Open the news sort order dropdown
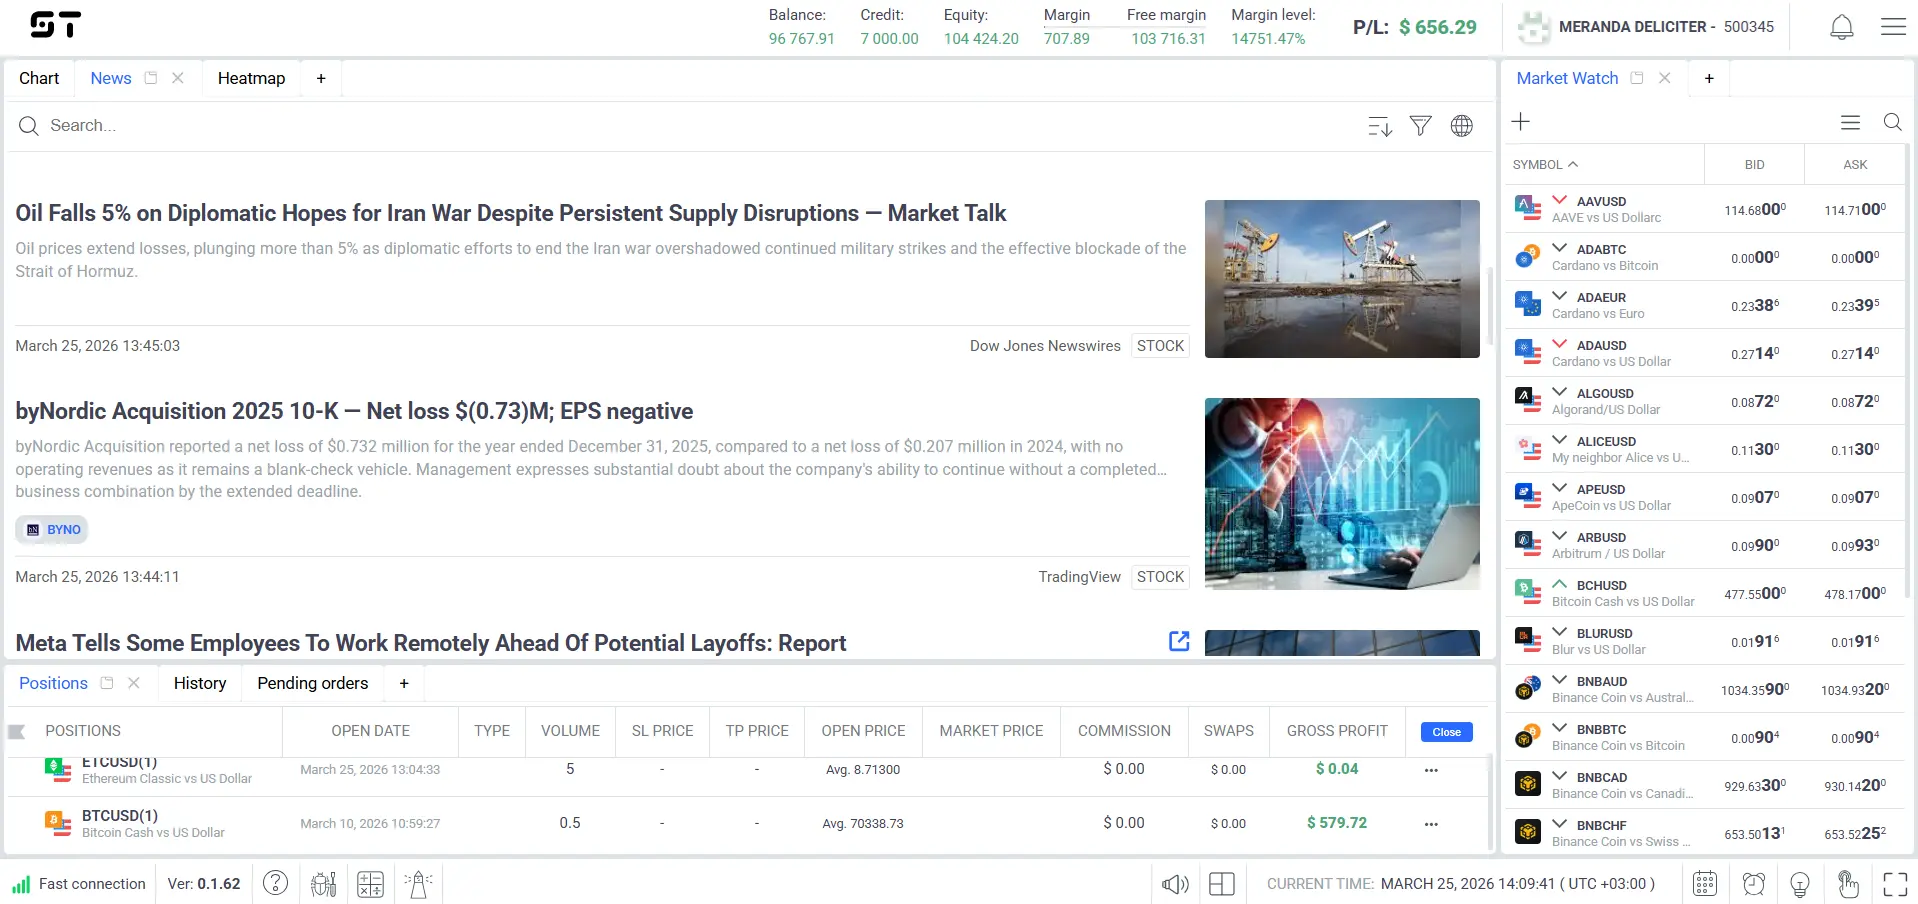 tap(1379, 126)
